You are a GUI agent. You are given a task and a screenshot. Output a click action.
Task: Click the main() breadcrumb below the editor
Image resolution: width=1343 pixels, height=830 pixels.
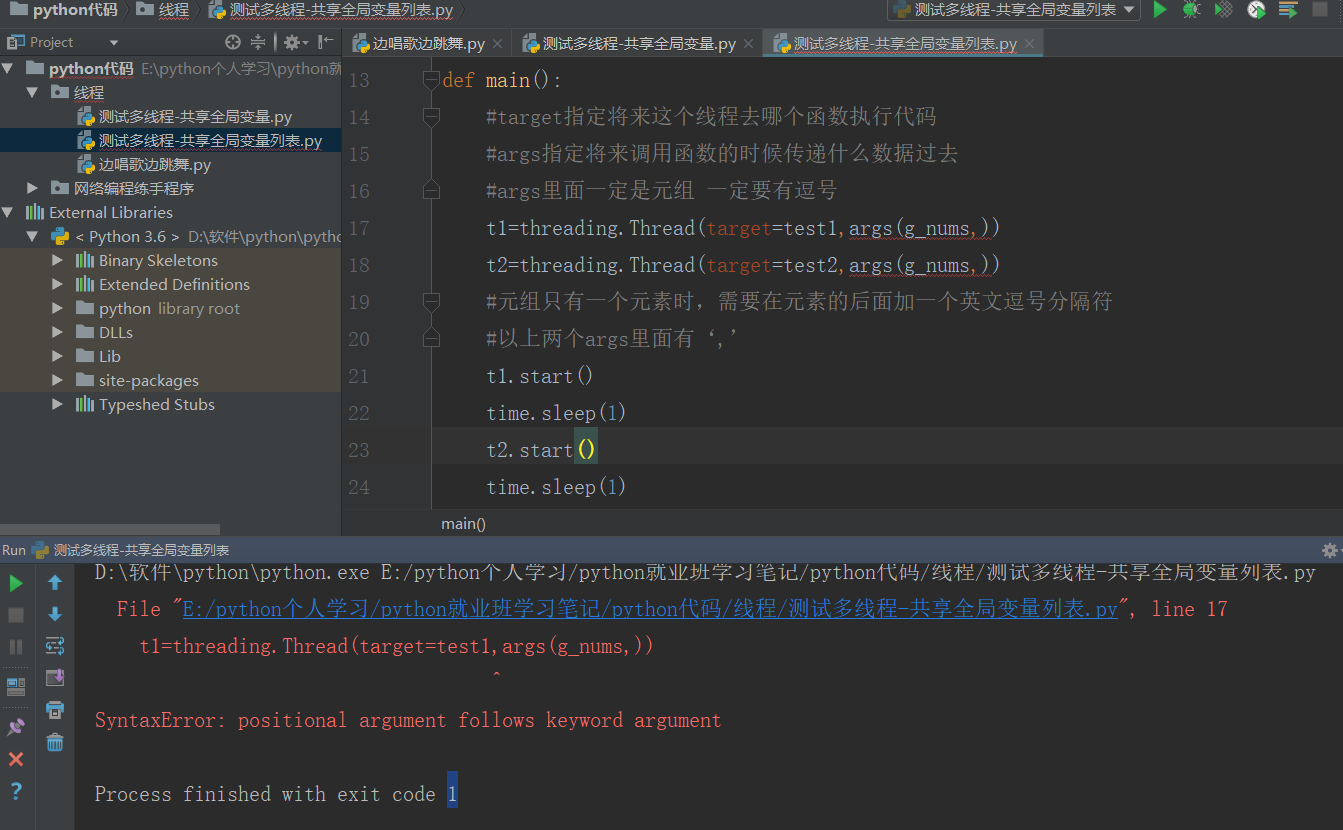pyautogui.click(x=463, y=523)
